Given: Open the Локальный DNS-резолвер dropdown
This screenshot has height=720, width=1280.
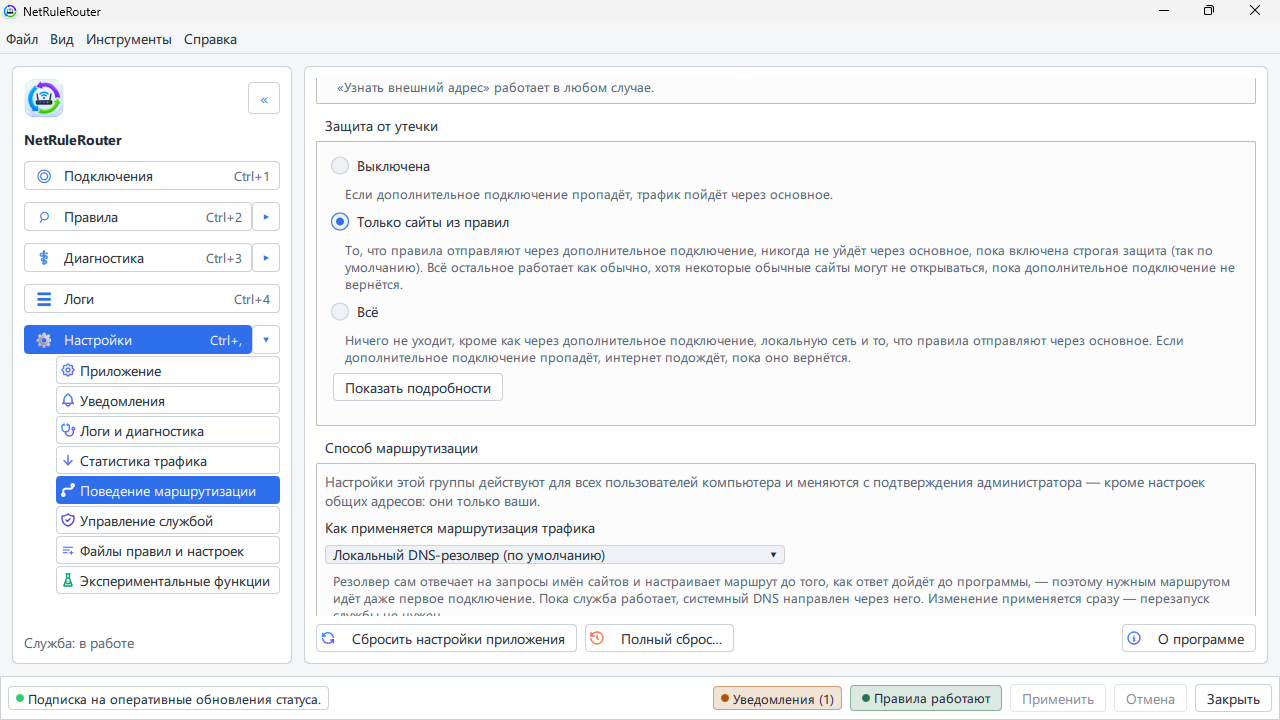Looking at the screenshot, I should 555,555.
